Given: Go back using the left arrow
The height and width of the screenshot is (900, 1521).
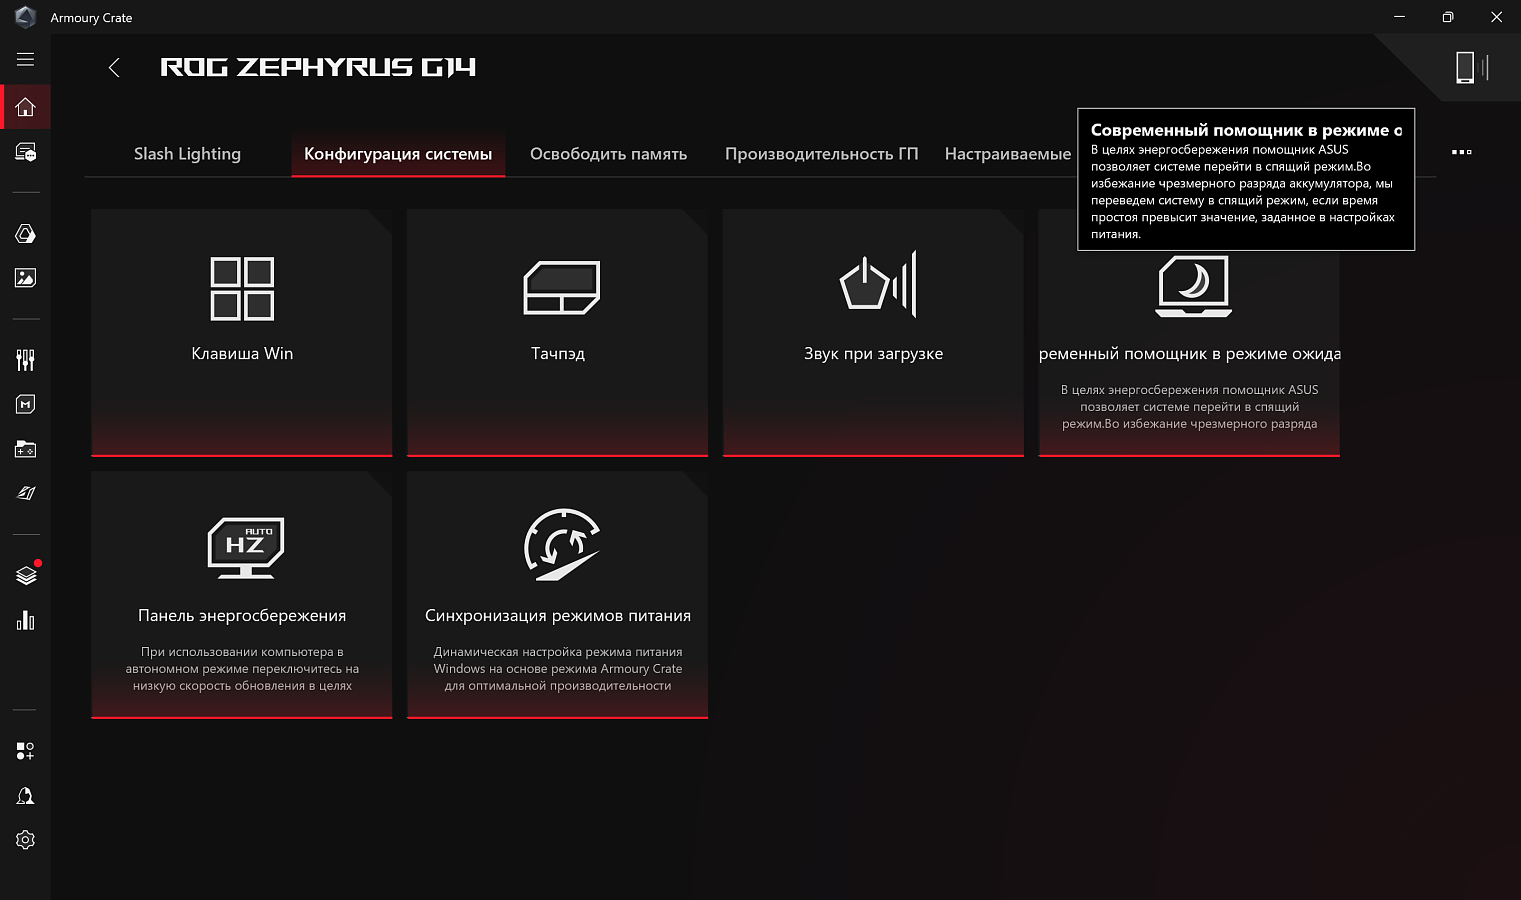Looking at the screenshot, I should point(114,67).
